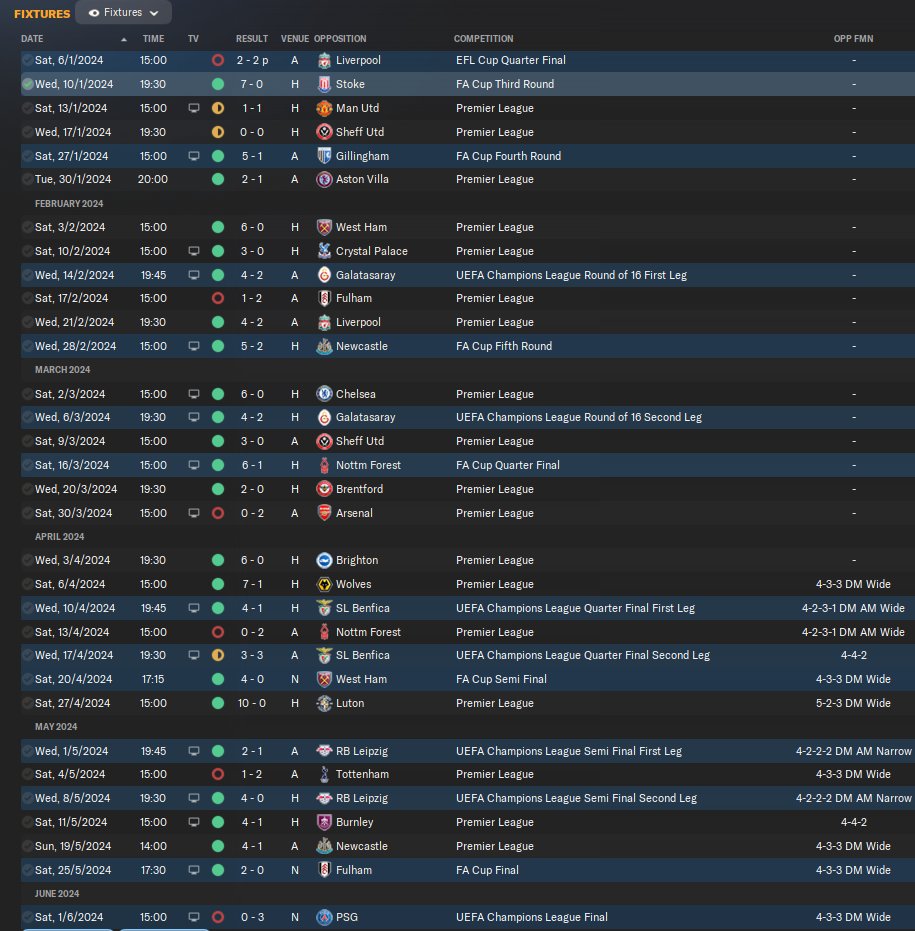Click the Luton club badge
The image size is (915, 931).
pos(324,703)
